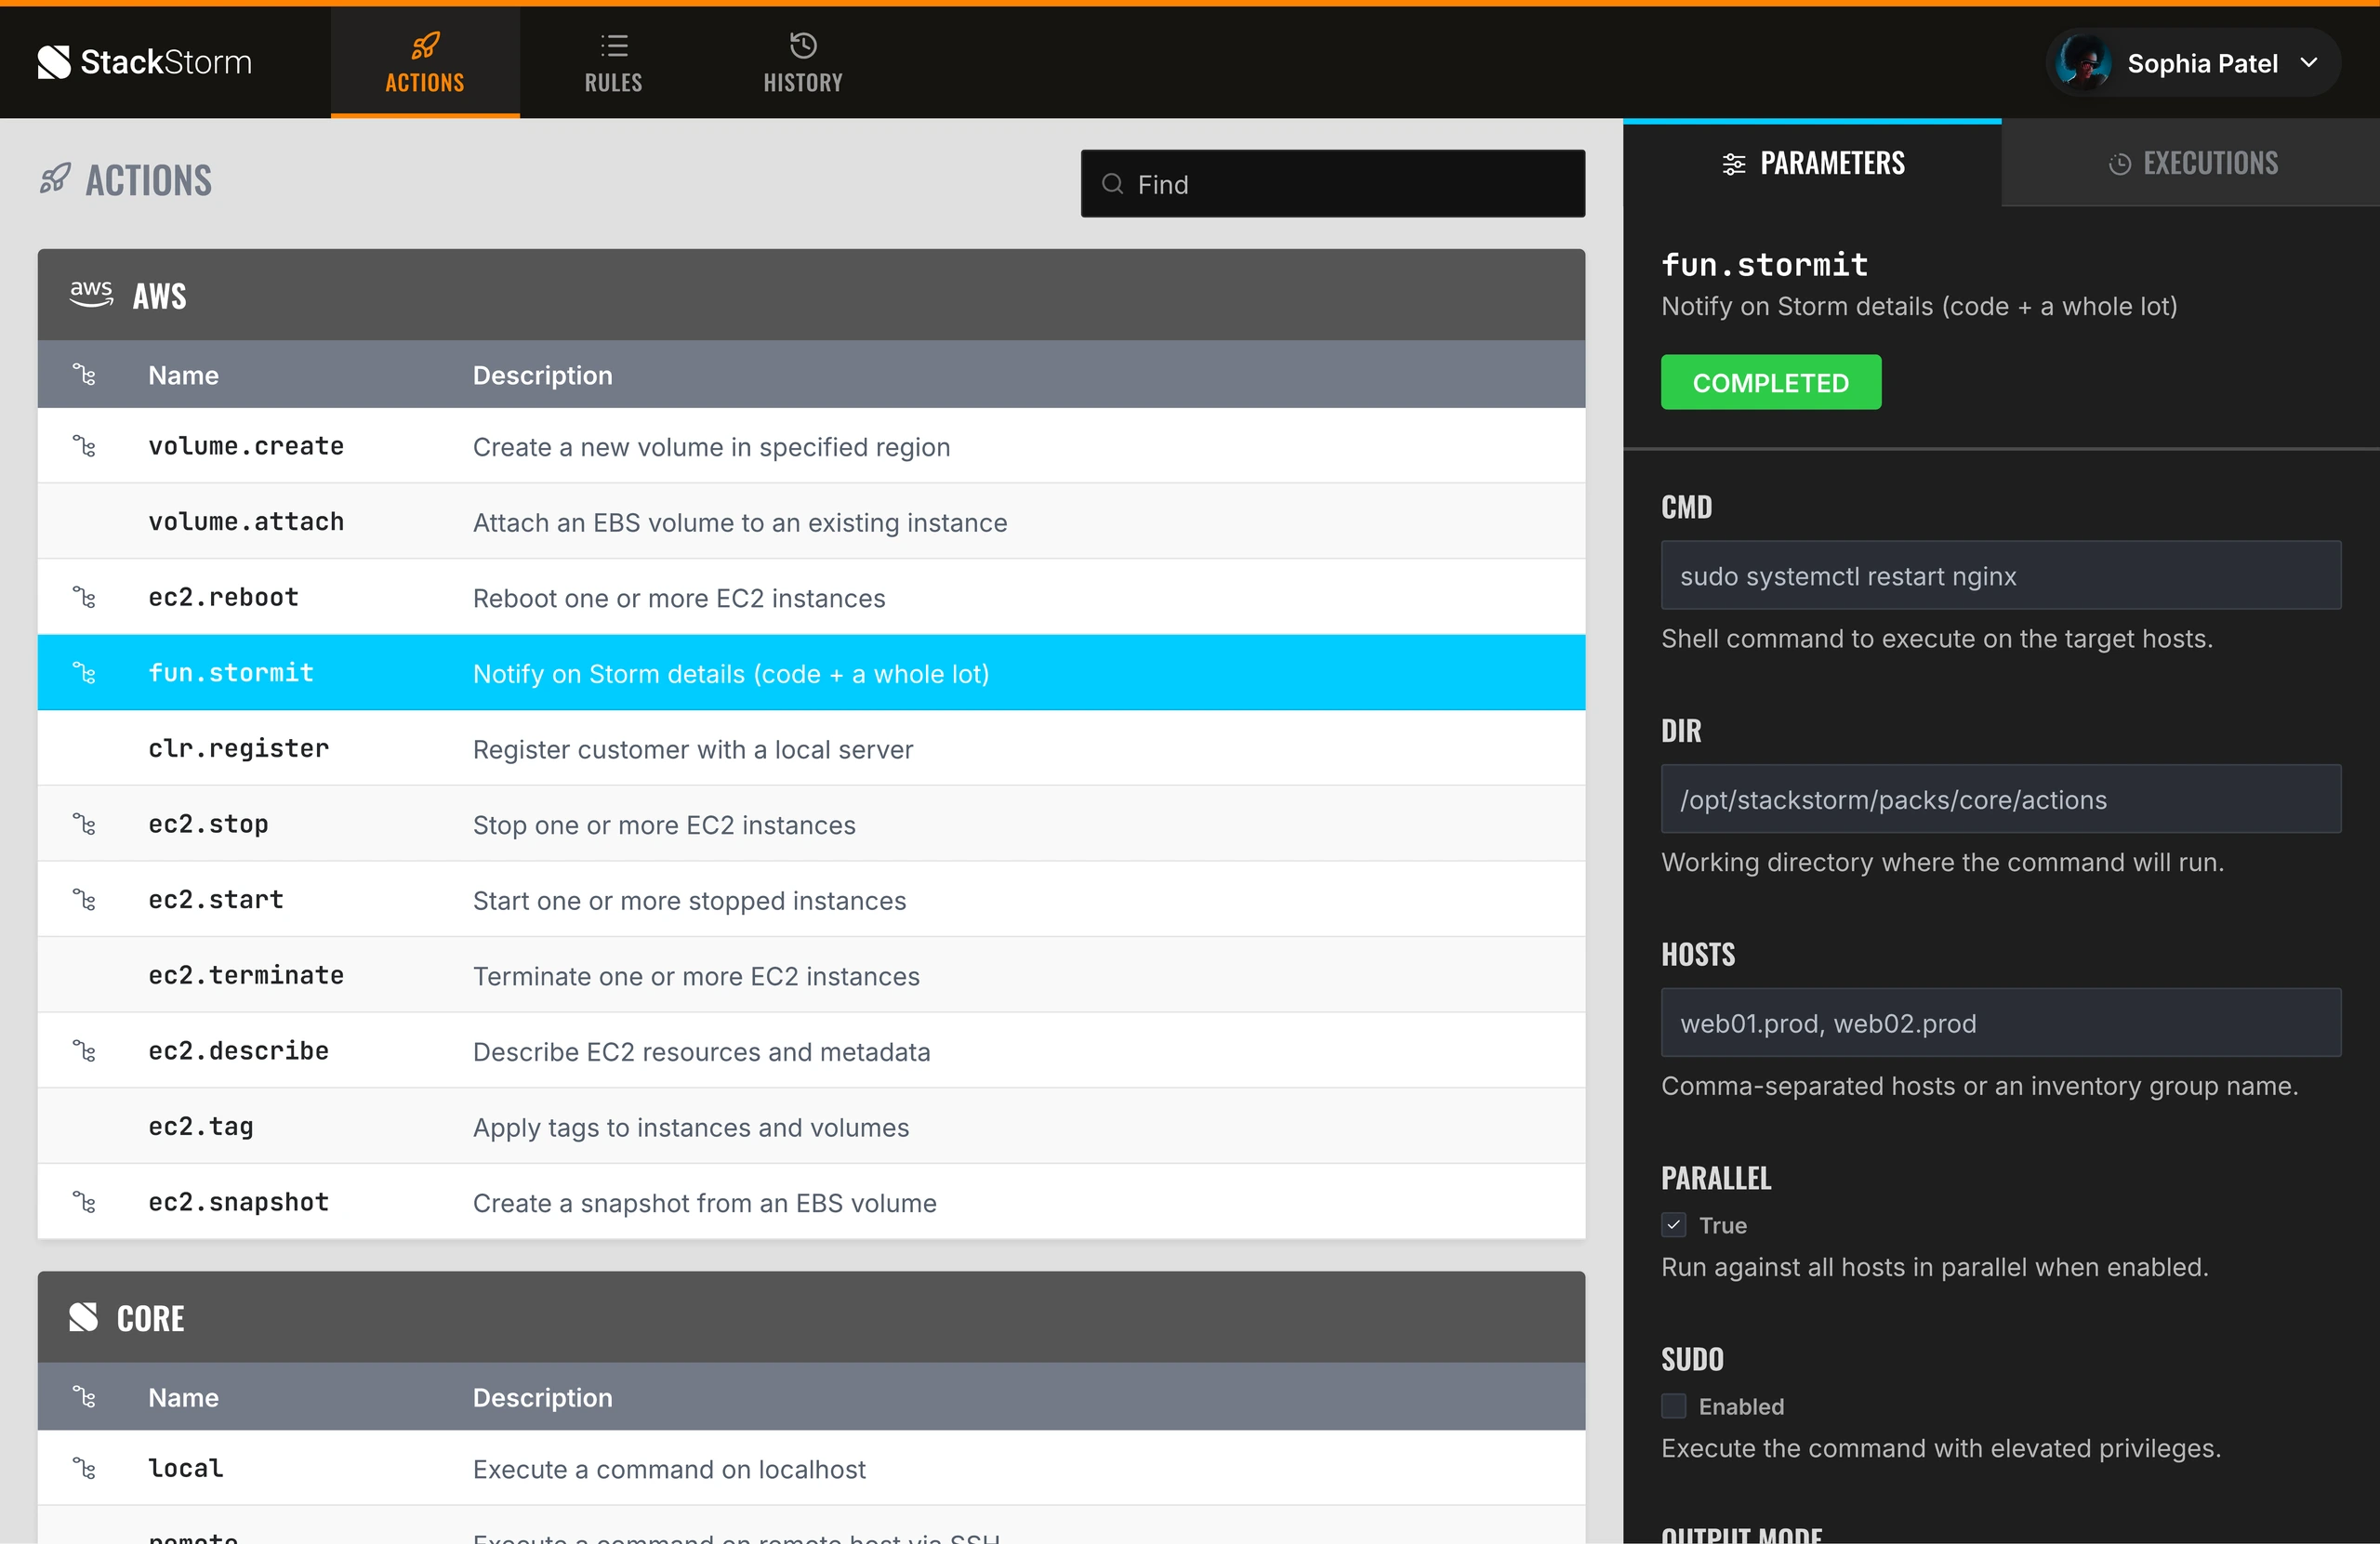Click the workflow icon for ec2.stop
The width and height of the screenshot is (2380, 1544).
point(84,824)
